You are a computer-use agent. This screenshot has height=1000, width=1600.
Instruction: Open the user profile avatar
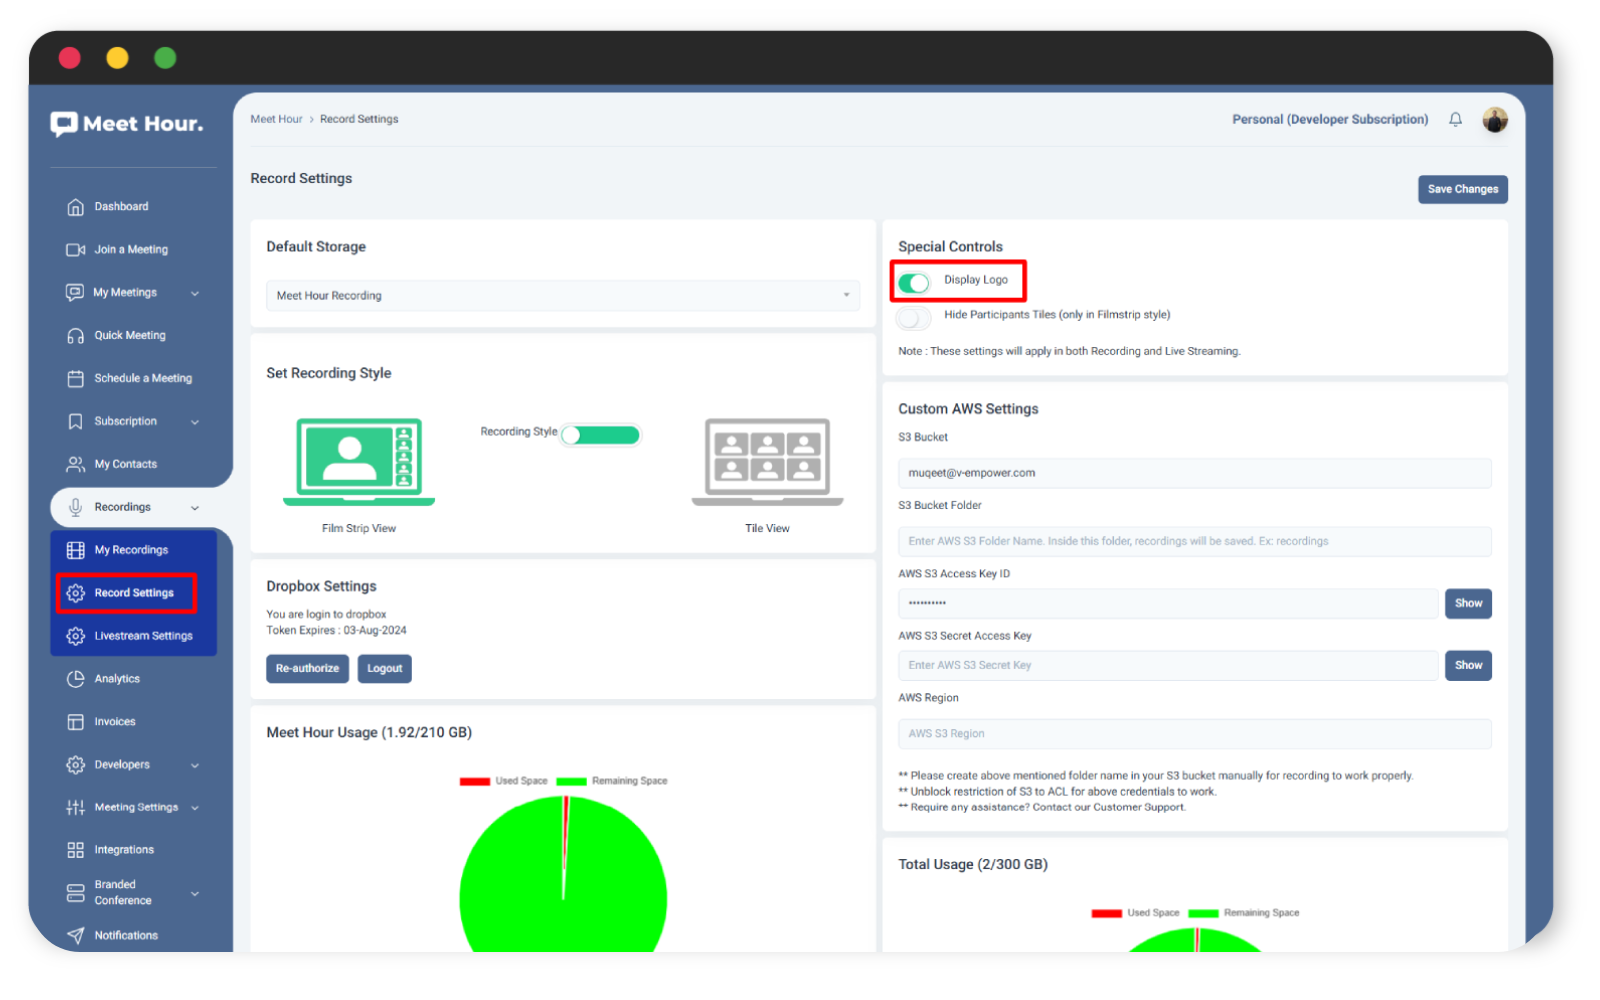(1494, 120)
